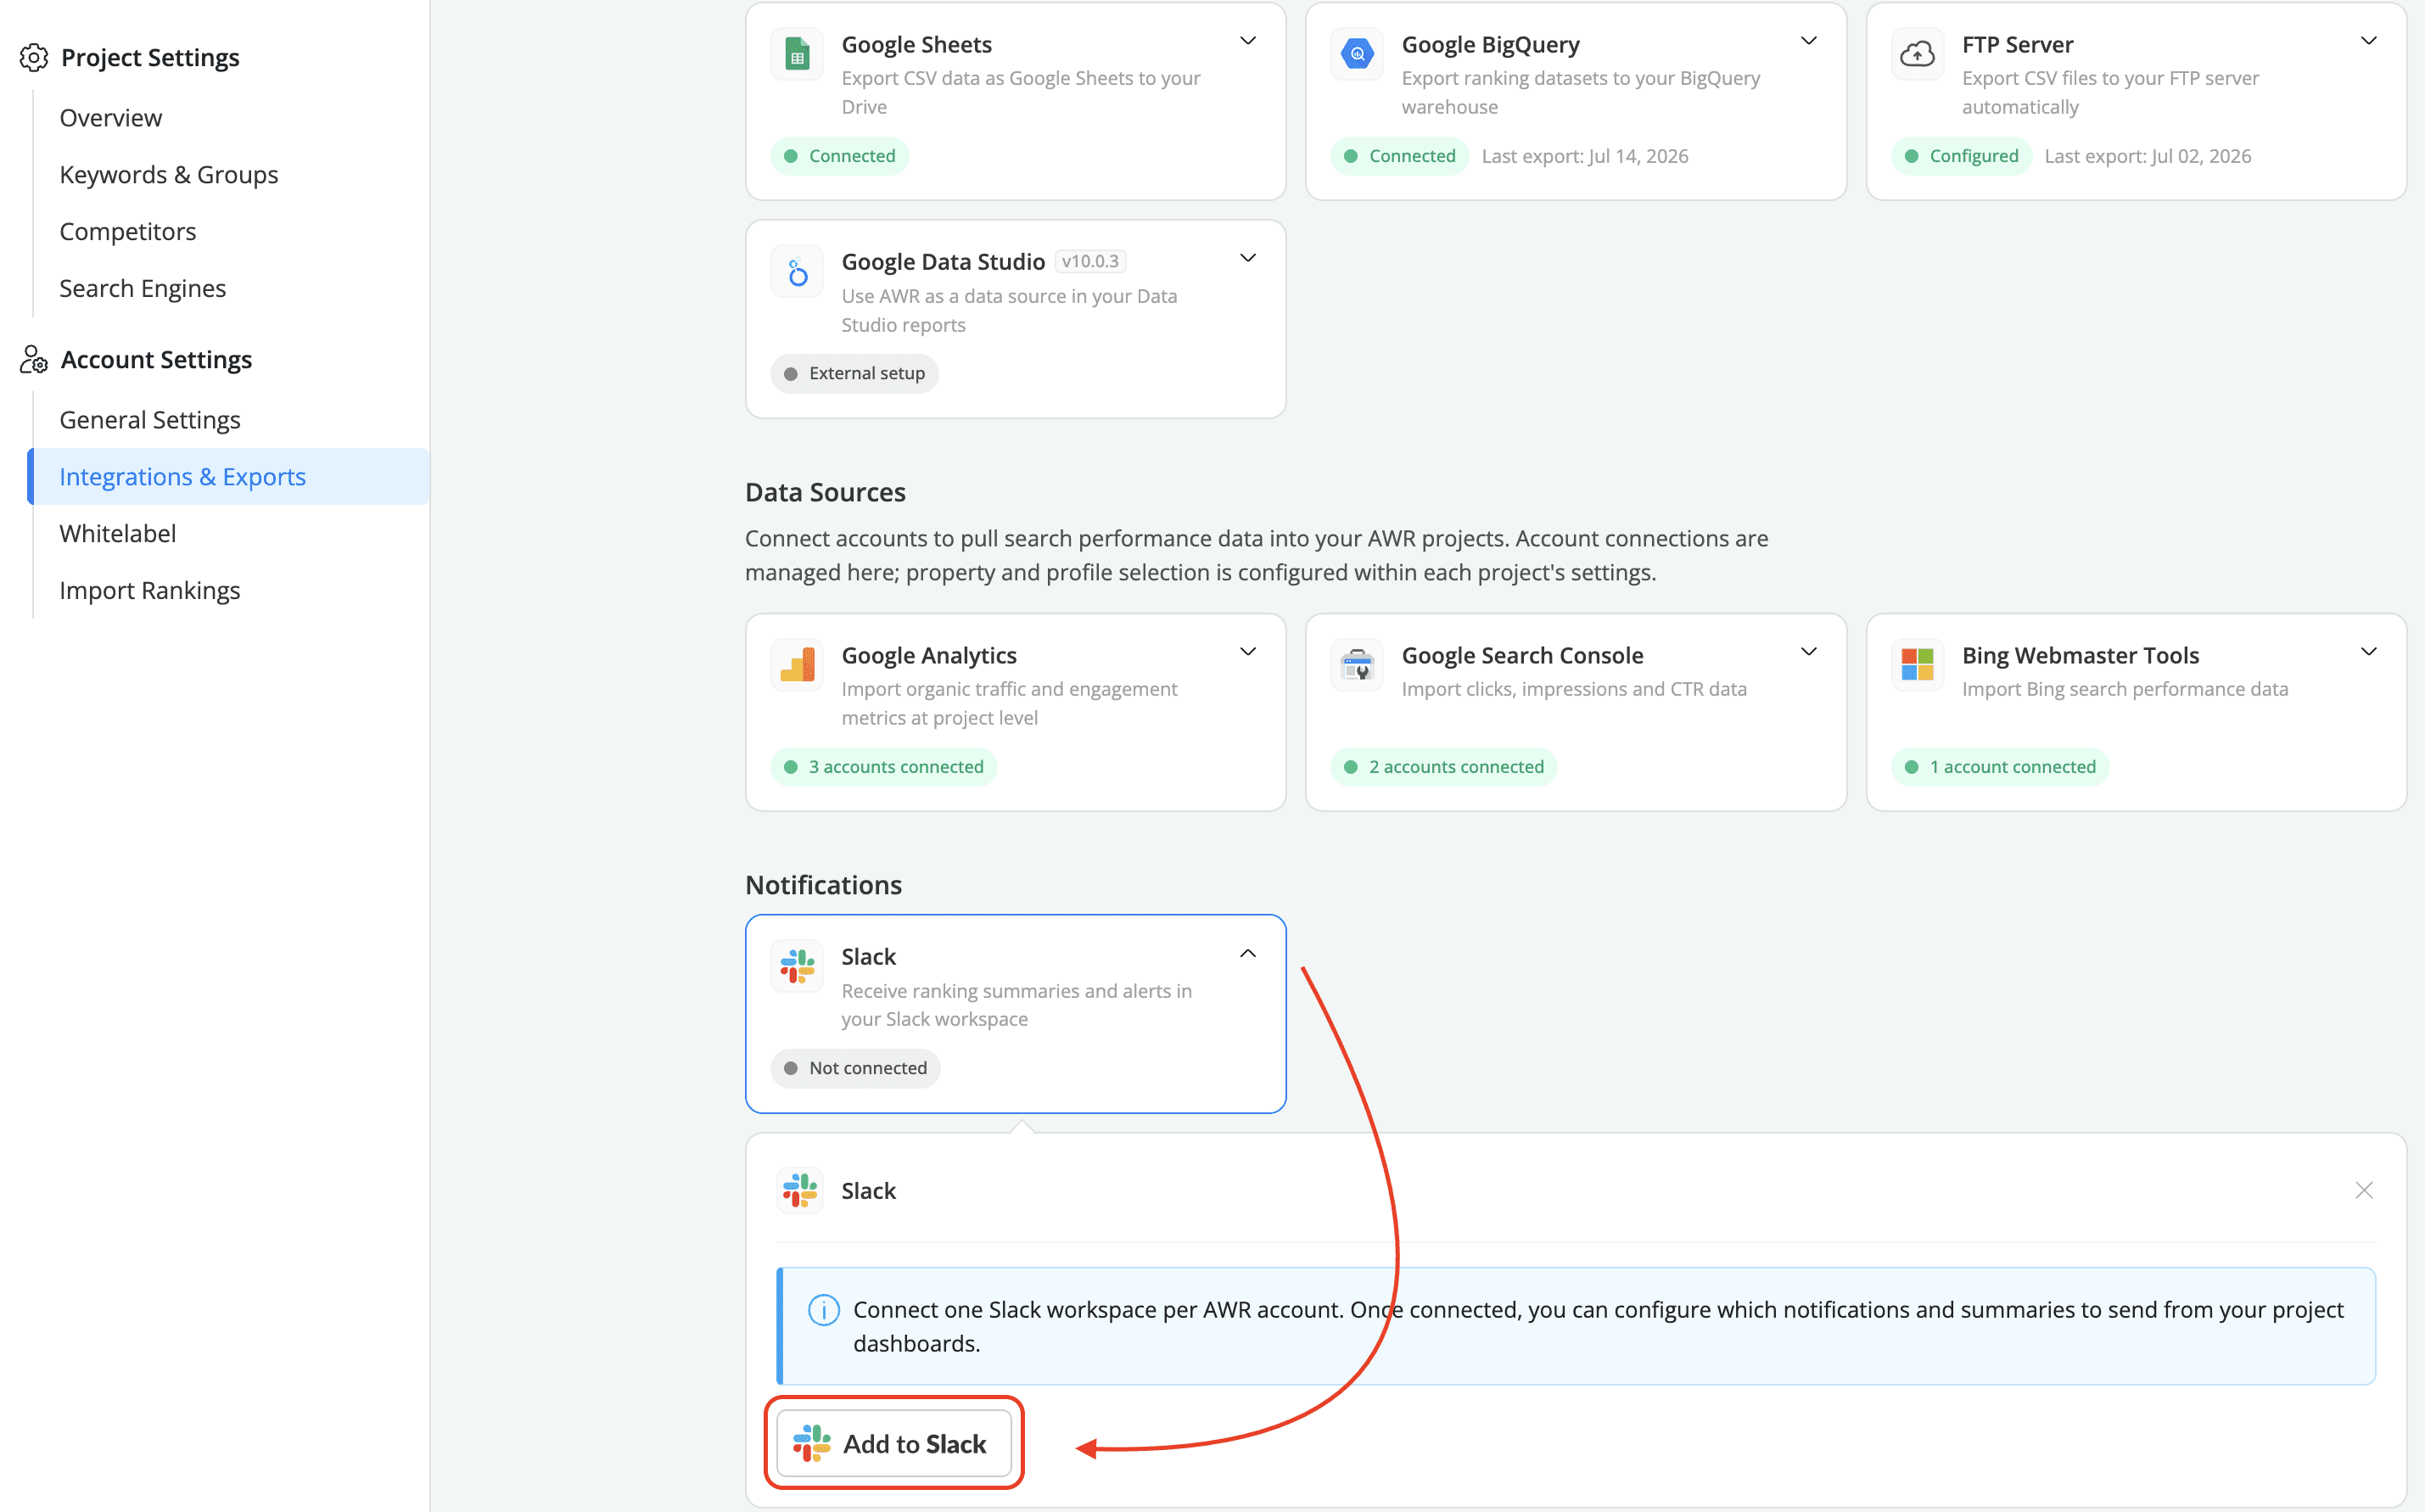
Task: Click Last export: Jul 02, 2026 text
Action: [2147, 156]
